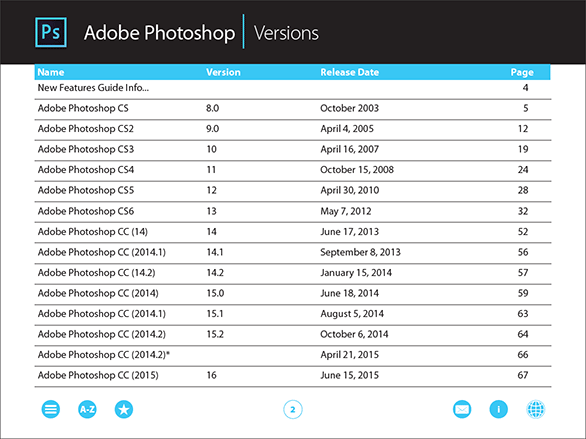Jump to page 66 link
Viewport: 586px width, 439px height.
(523, 355)
